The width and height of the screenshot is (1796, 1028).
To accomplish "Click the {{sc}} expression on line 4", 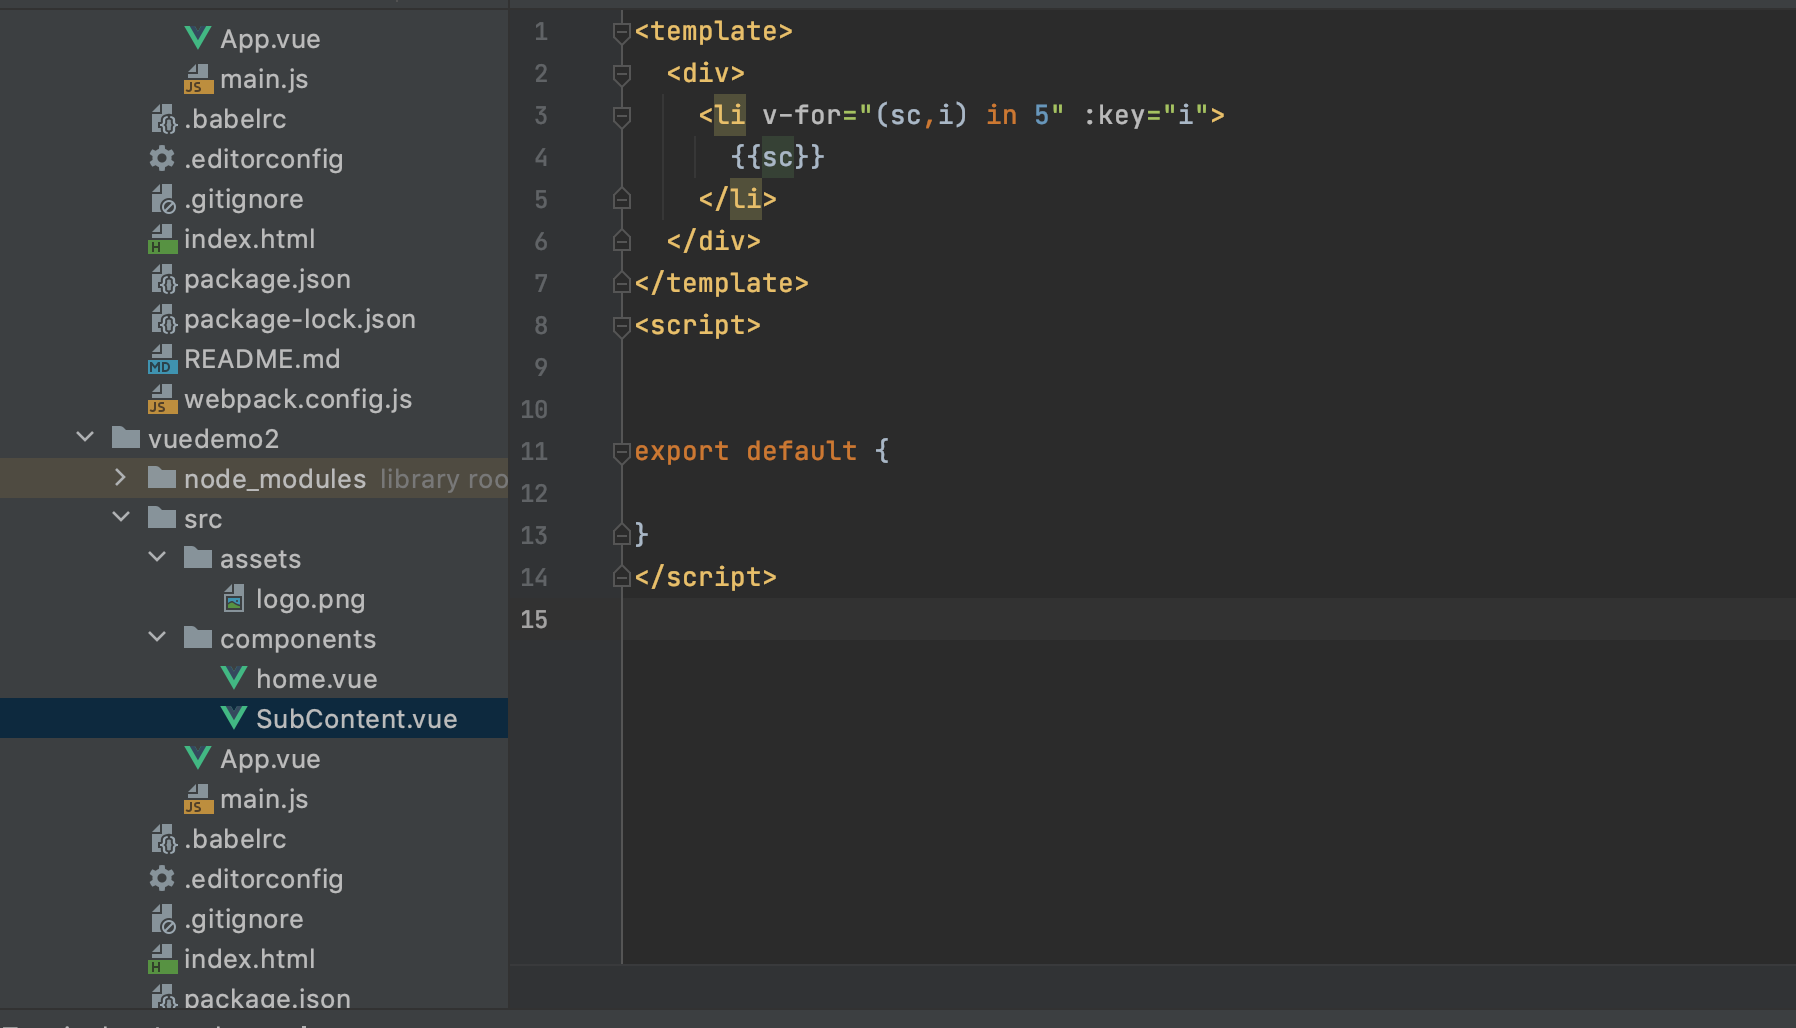I will pyautogui.click(x=777, y=157).
